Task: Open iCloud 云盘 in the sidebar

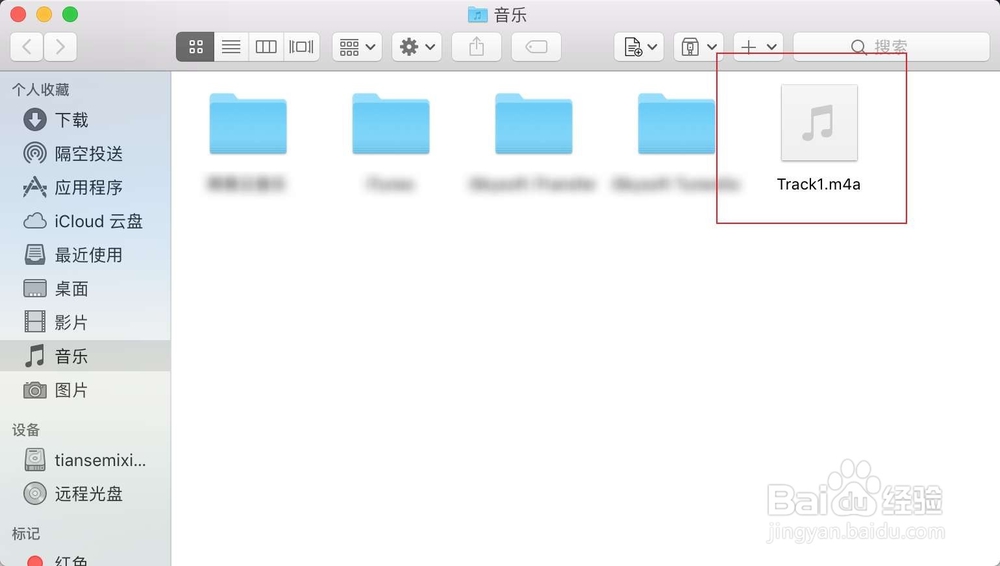Action: (x=85, y=221)
